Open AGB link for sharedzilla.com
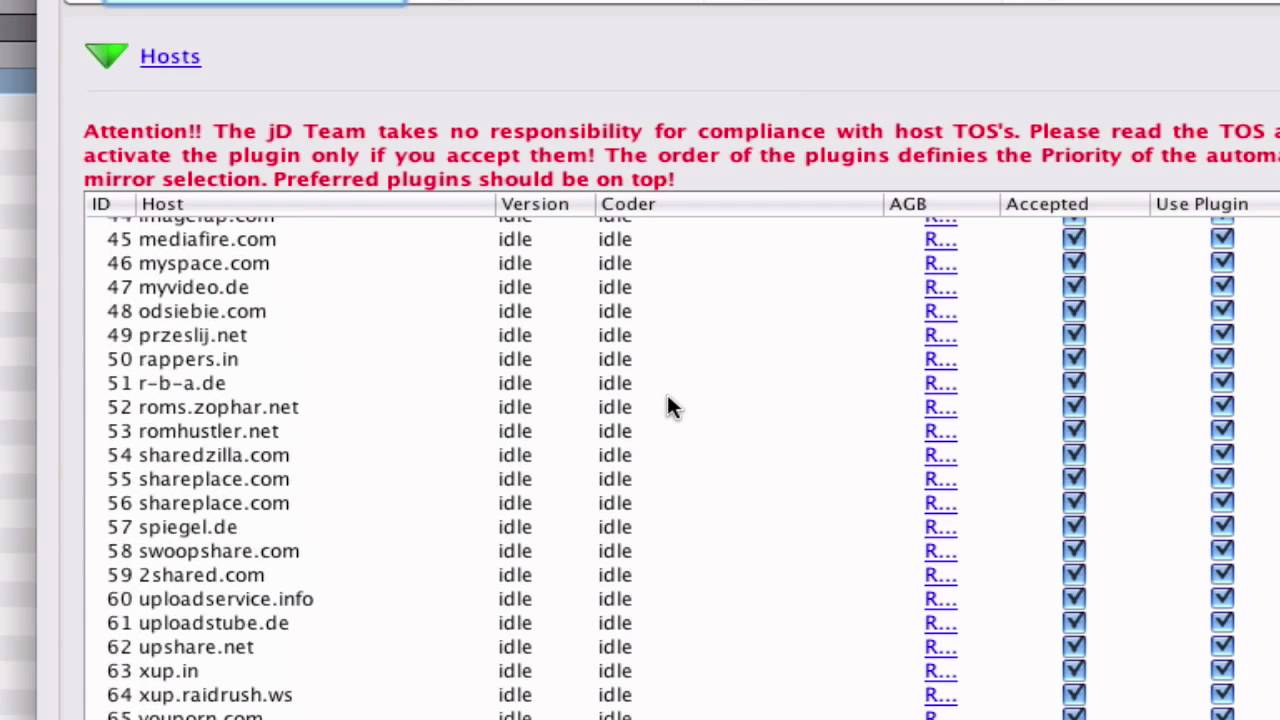Viewport: 1280px width, 720px height. (940, 455)
